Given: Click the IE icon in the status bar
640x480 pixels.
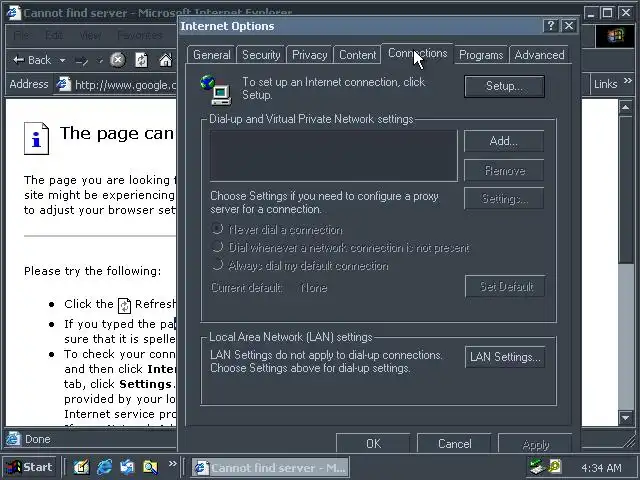Looking at the screenshot, I should pyautogui.click(x=13, y=439).
